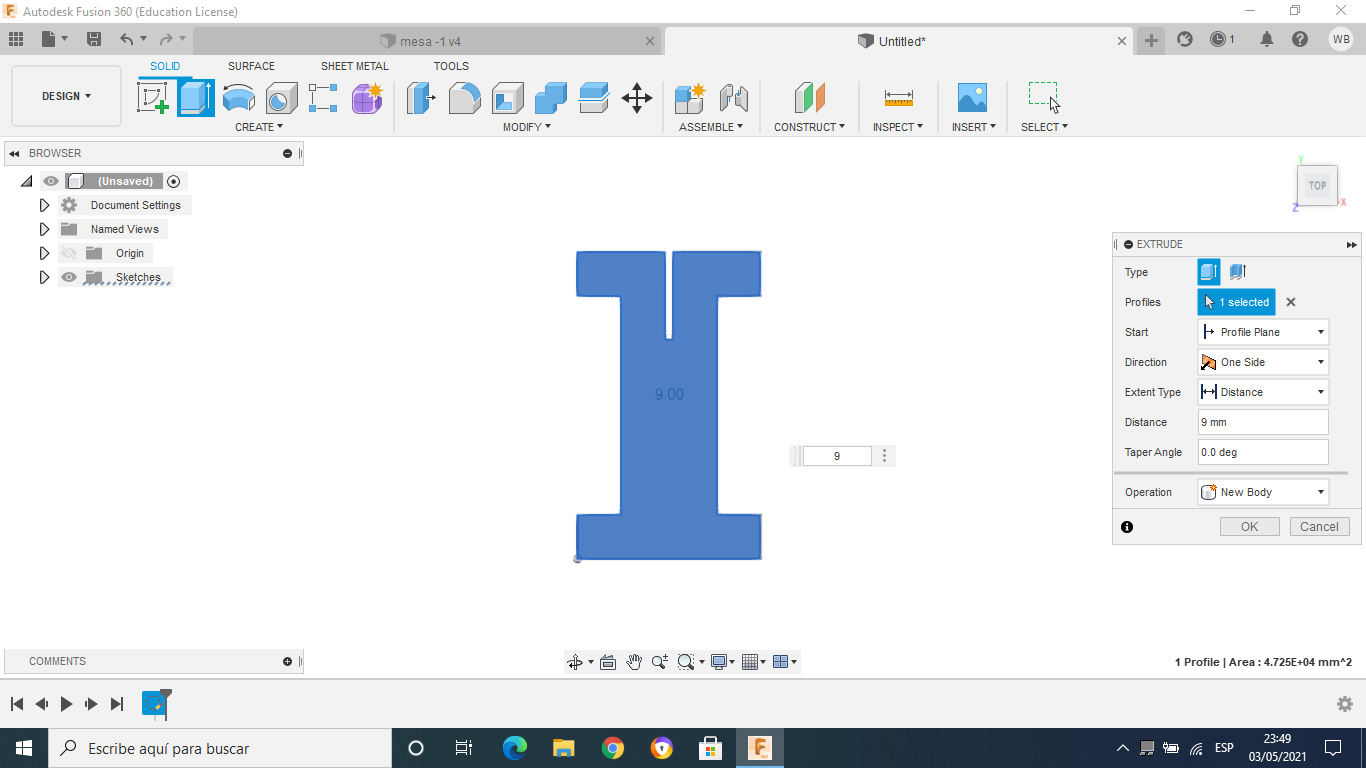Open the DESIGN workspace dropdown
The width and height of the screenshot is (1366, 768).
(66, 96)
